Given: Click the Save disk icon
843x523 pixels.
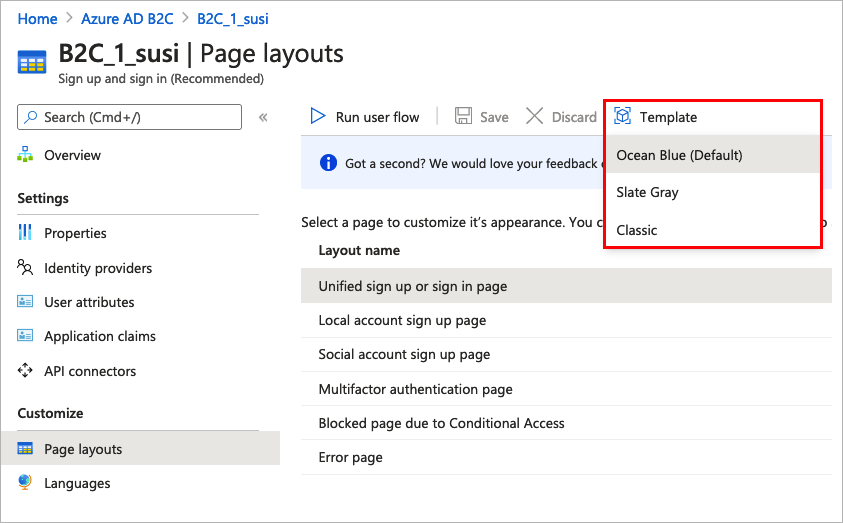Looking at the screenshot, I should point(464,117).
